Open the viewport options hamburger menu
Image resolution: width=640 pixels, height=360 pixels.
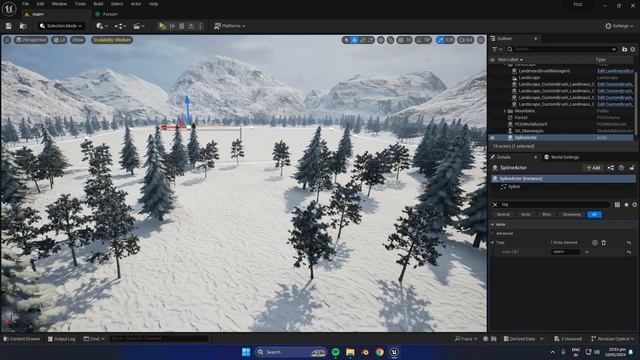pos(7,40)
